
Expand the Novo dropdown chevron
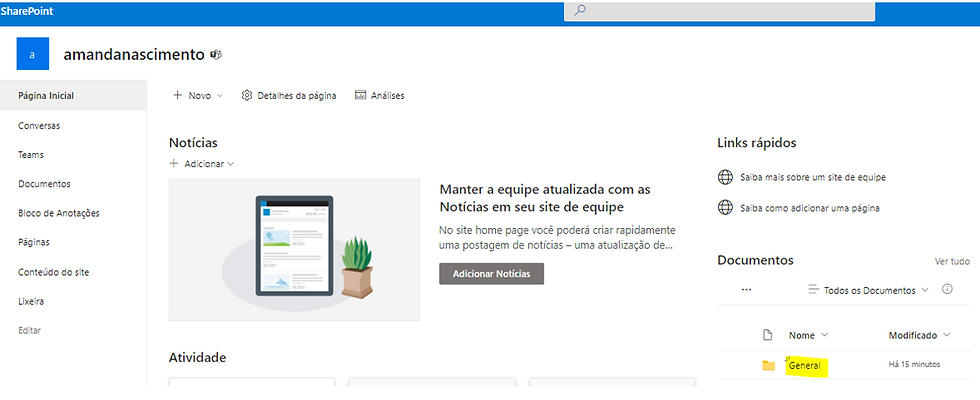[x=219, y=96]
